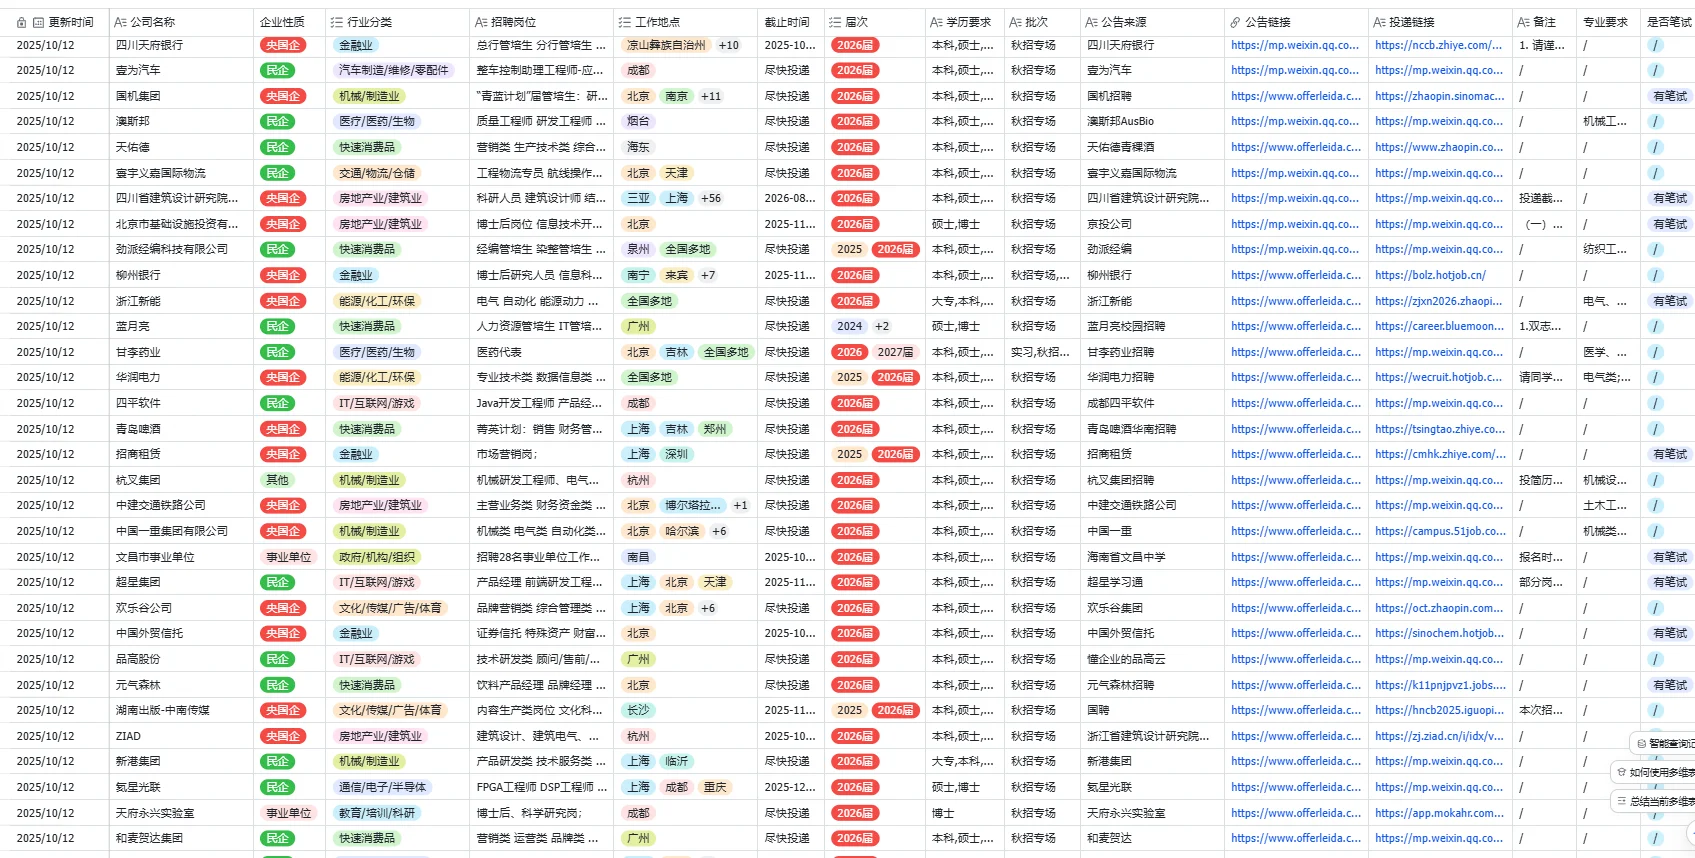This screenshot has width=1695, height=858.
Task: Open 公告链接 URL in 四川天府银行 row
Action: coord(1295,45)
